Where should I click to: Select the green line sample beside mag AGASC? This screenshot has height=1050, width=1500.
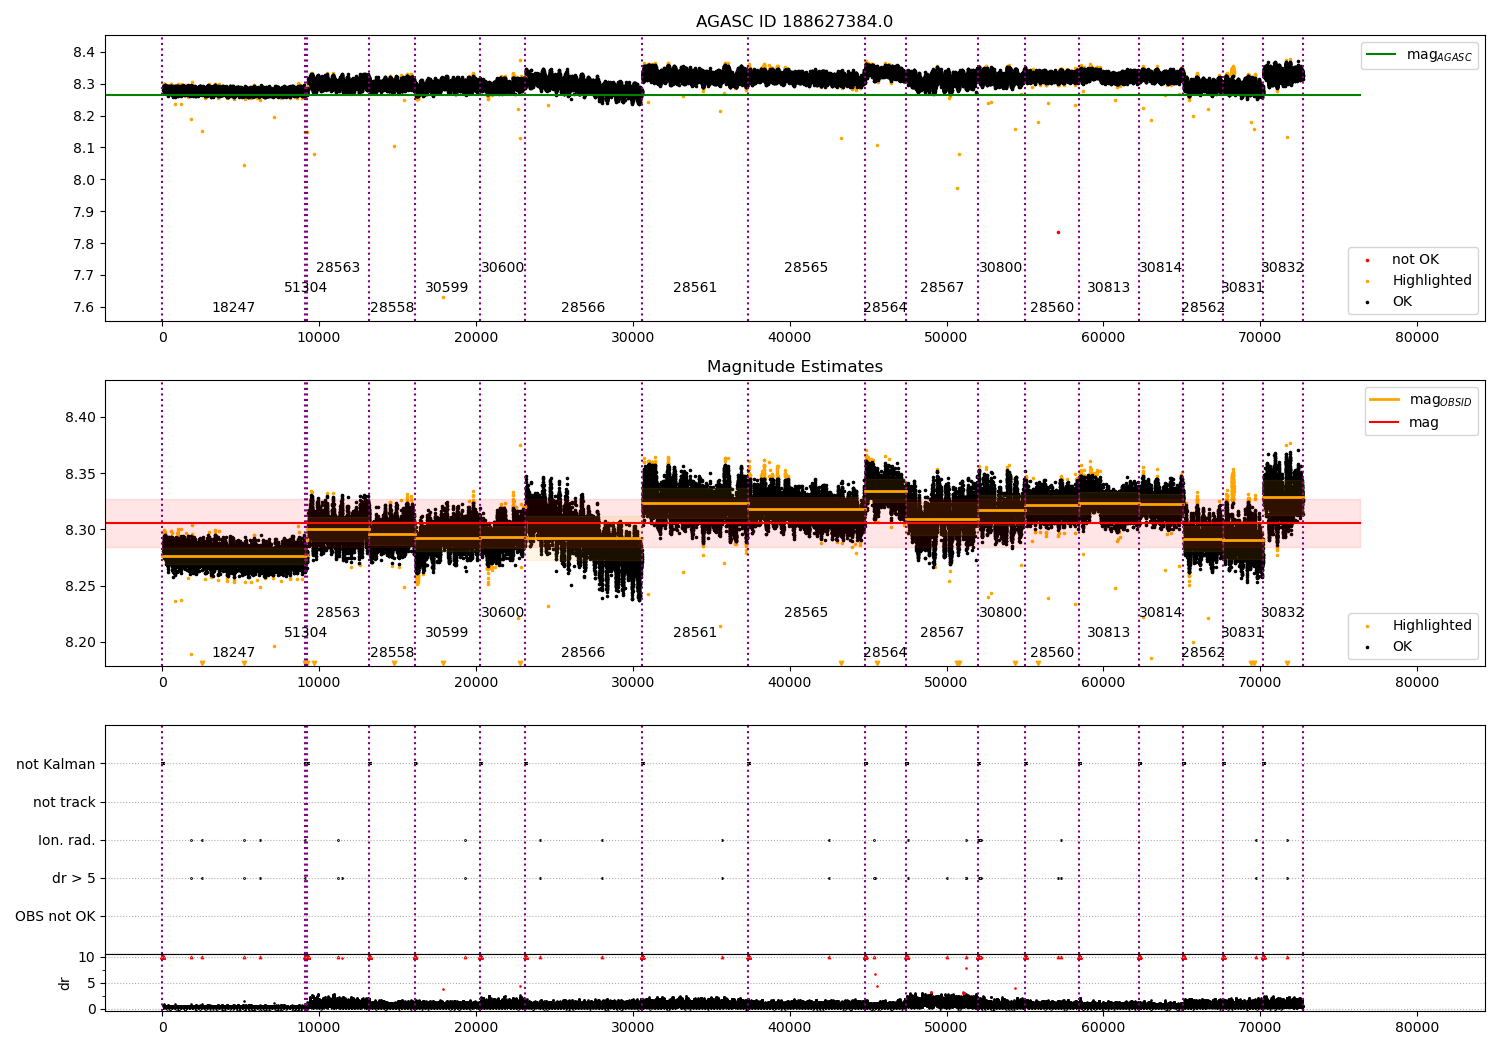pyautogui.click(x=1382, y=55)
